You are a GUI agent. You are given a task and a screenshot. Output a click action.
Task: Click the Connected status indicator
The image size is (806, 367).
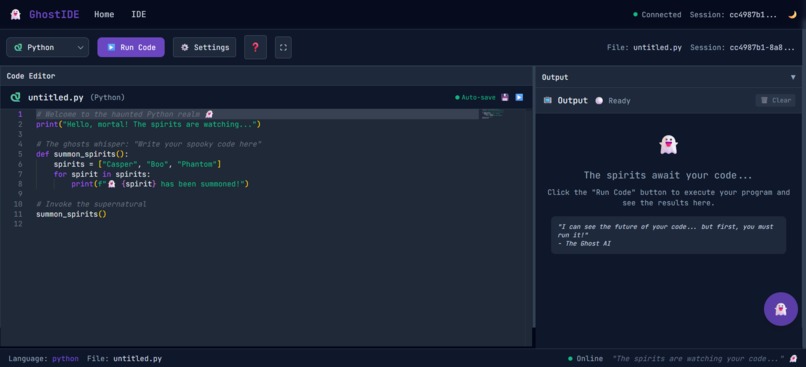657,14
